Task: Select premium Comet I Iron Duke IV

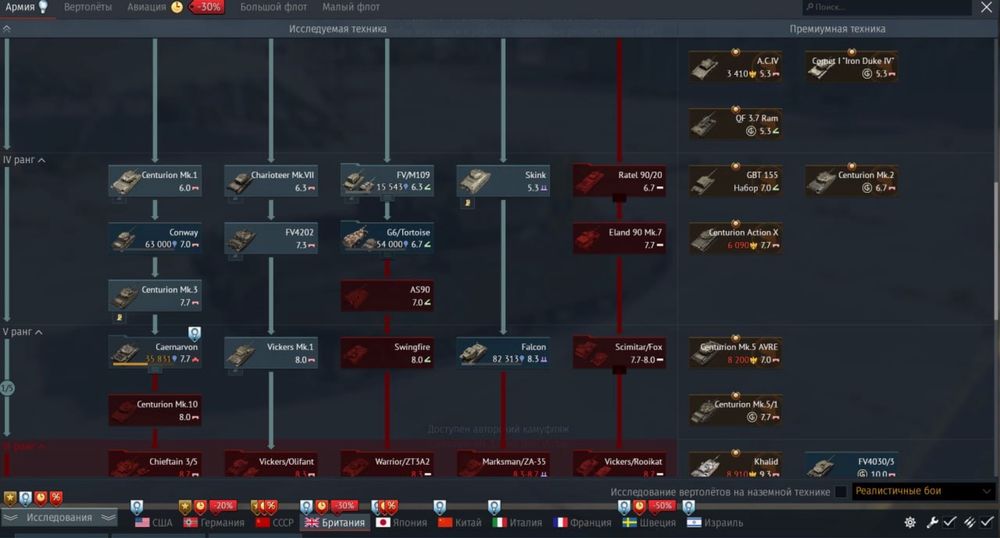Action: tap(851, 66)
